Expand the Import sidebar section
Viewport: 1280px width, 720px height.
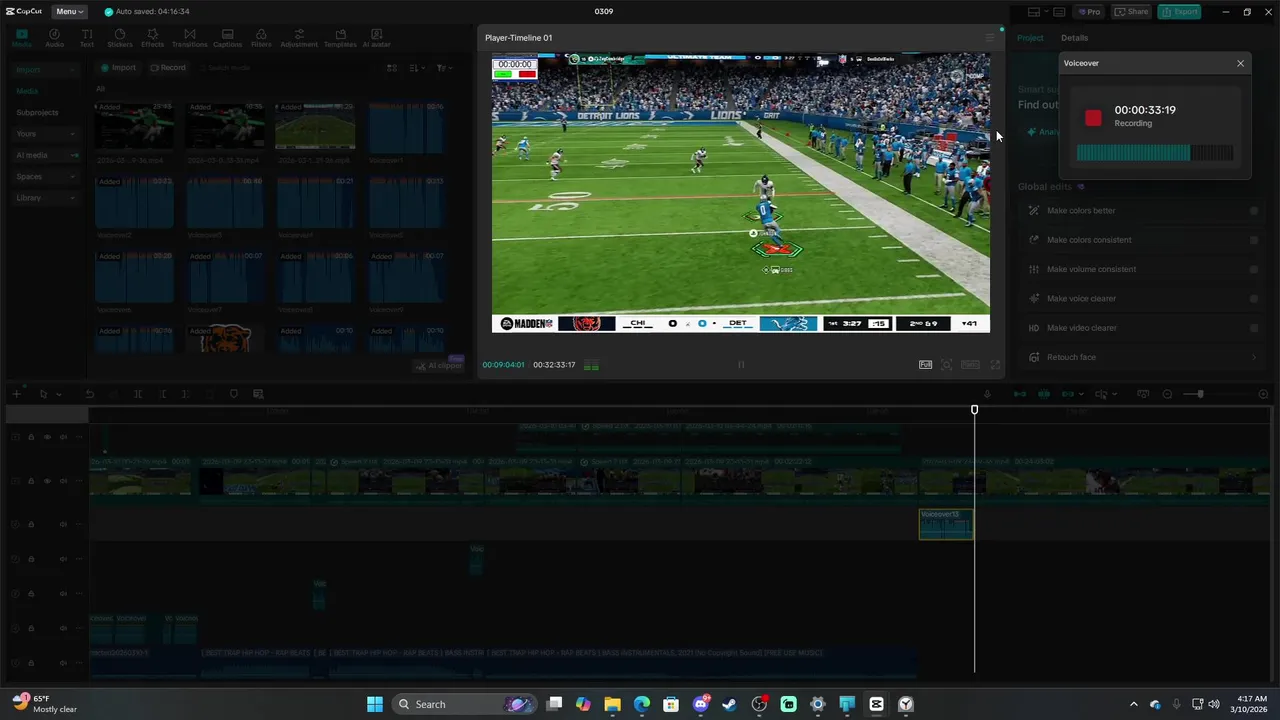click(45, 70)
